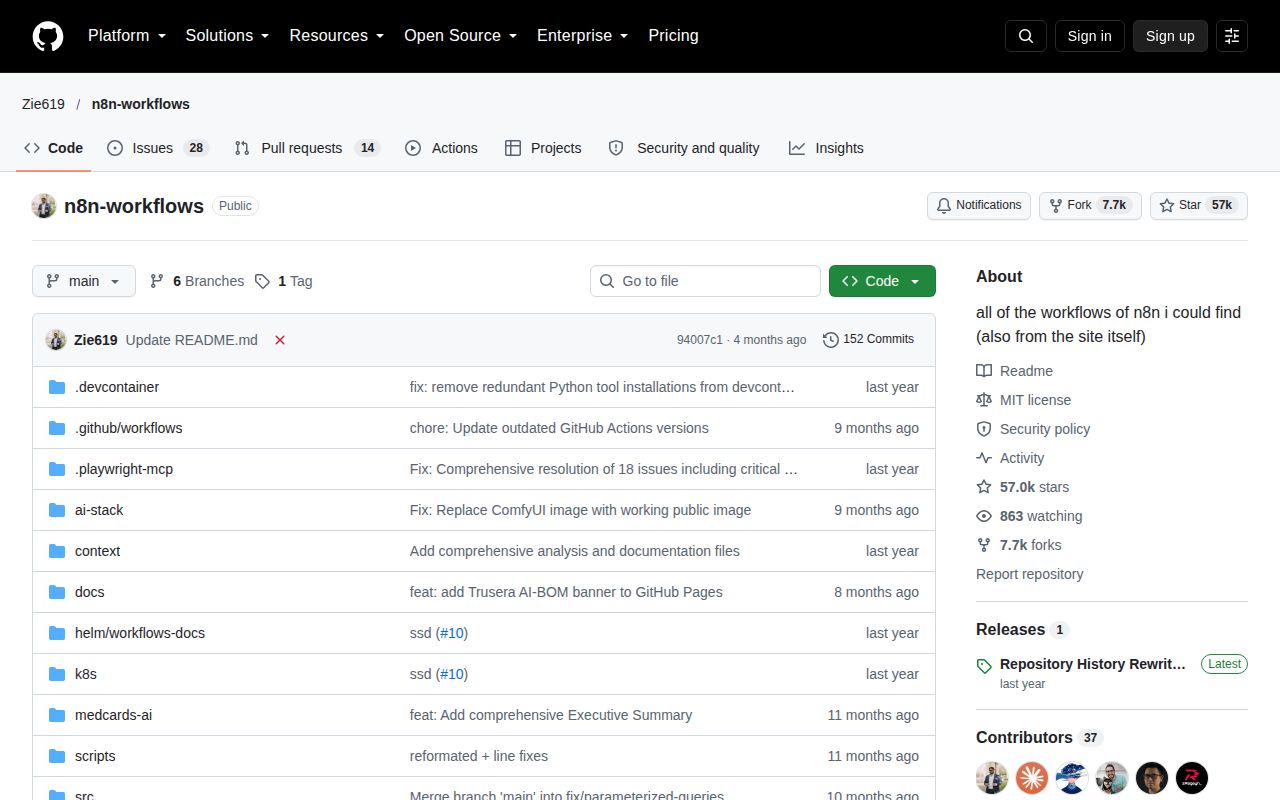View the 863 watching link
1280x800 pixels.
coord(1029,516)
